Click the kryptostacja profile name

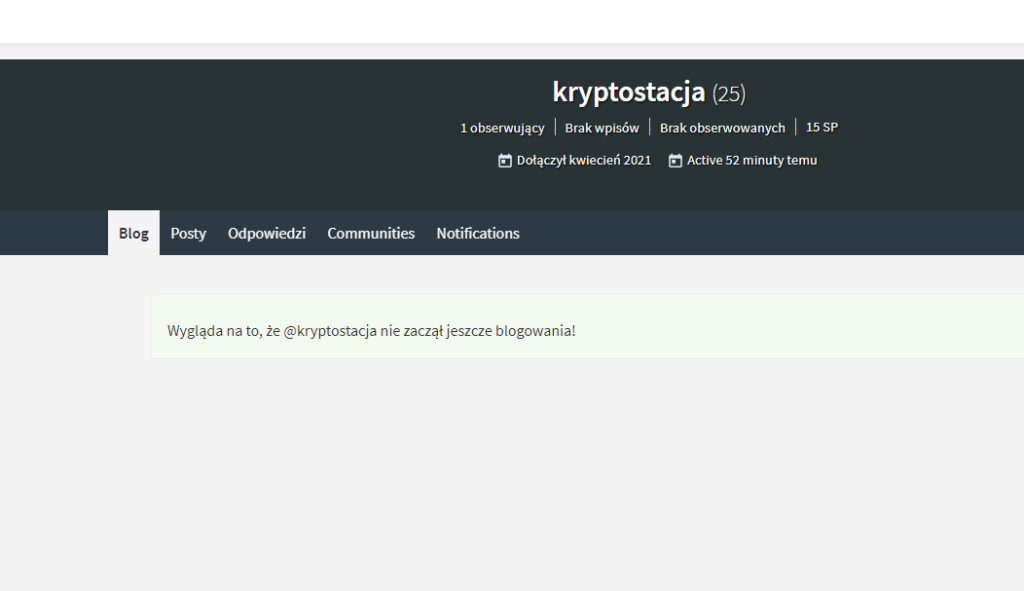(629, 92)
